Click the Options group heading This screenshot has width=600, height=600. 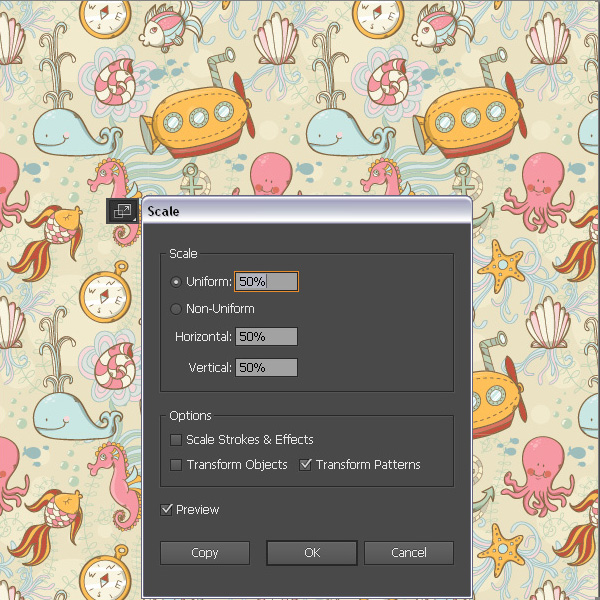[x=190, y=416]
